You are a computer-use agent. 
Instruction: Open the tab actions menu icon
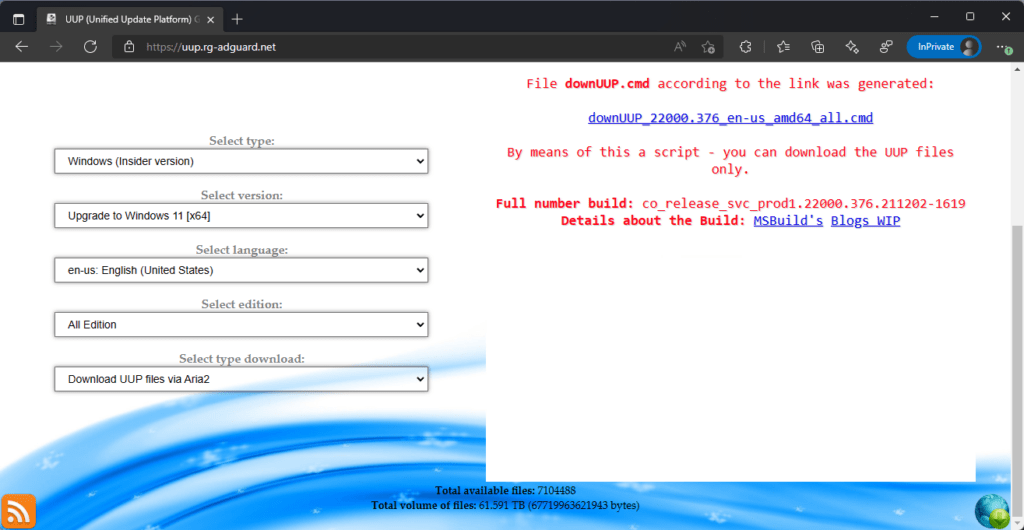(18, 19)
